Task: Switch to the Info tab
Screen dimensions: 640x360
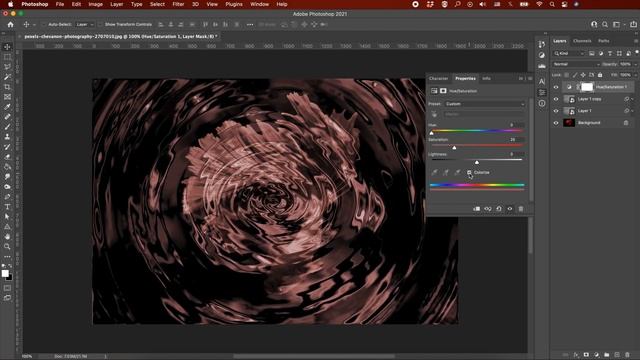Action: tap(487, 78)
